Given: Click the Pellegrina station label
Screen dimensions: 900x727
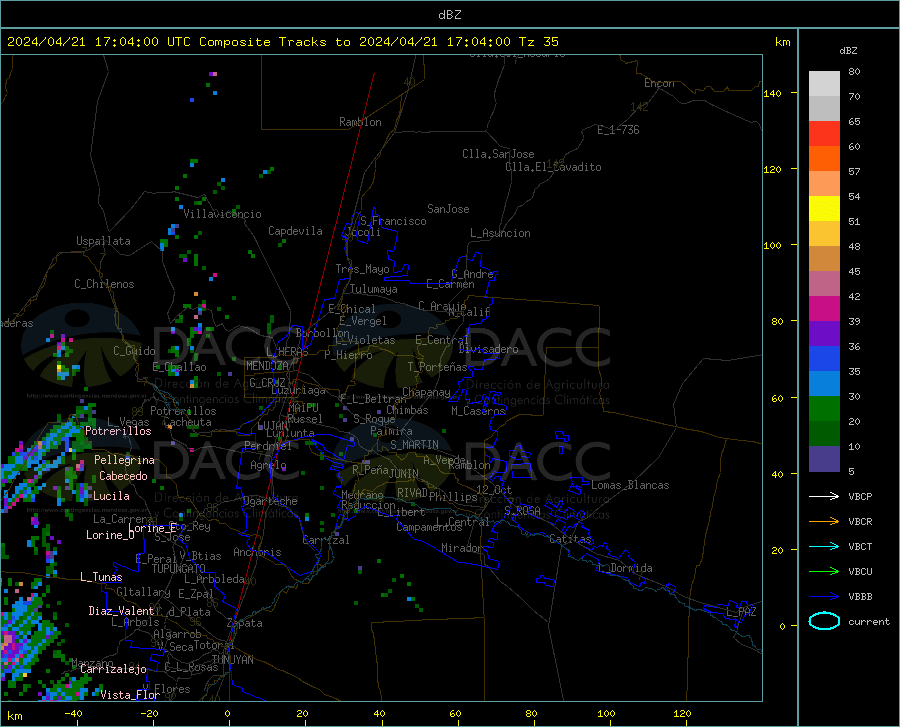Looking at the screenshot, I should pyautogui.click(x=125, y=460).
